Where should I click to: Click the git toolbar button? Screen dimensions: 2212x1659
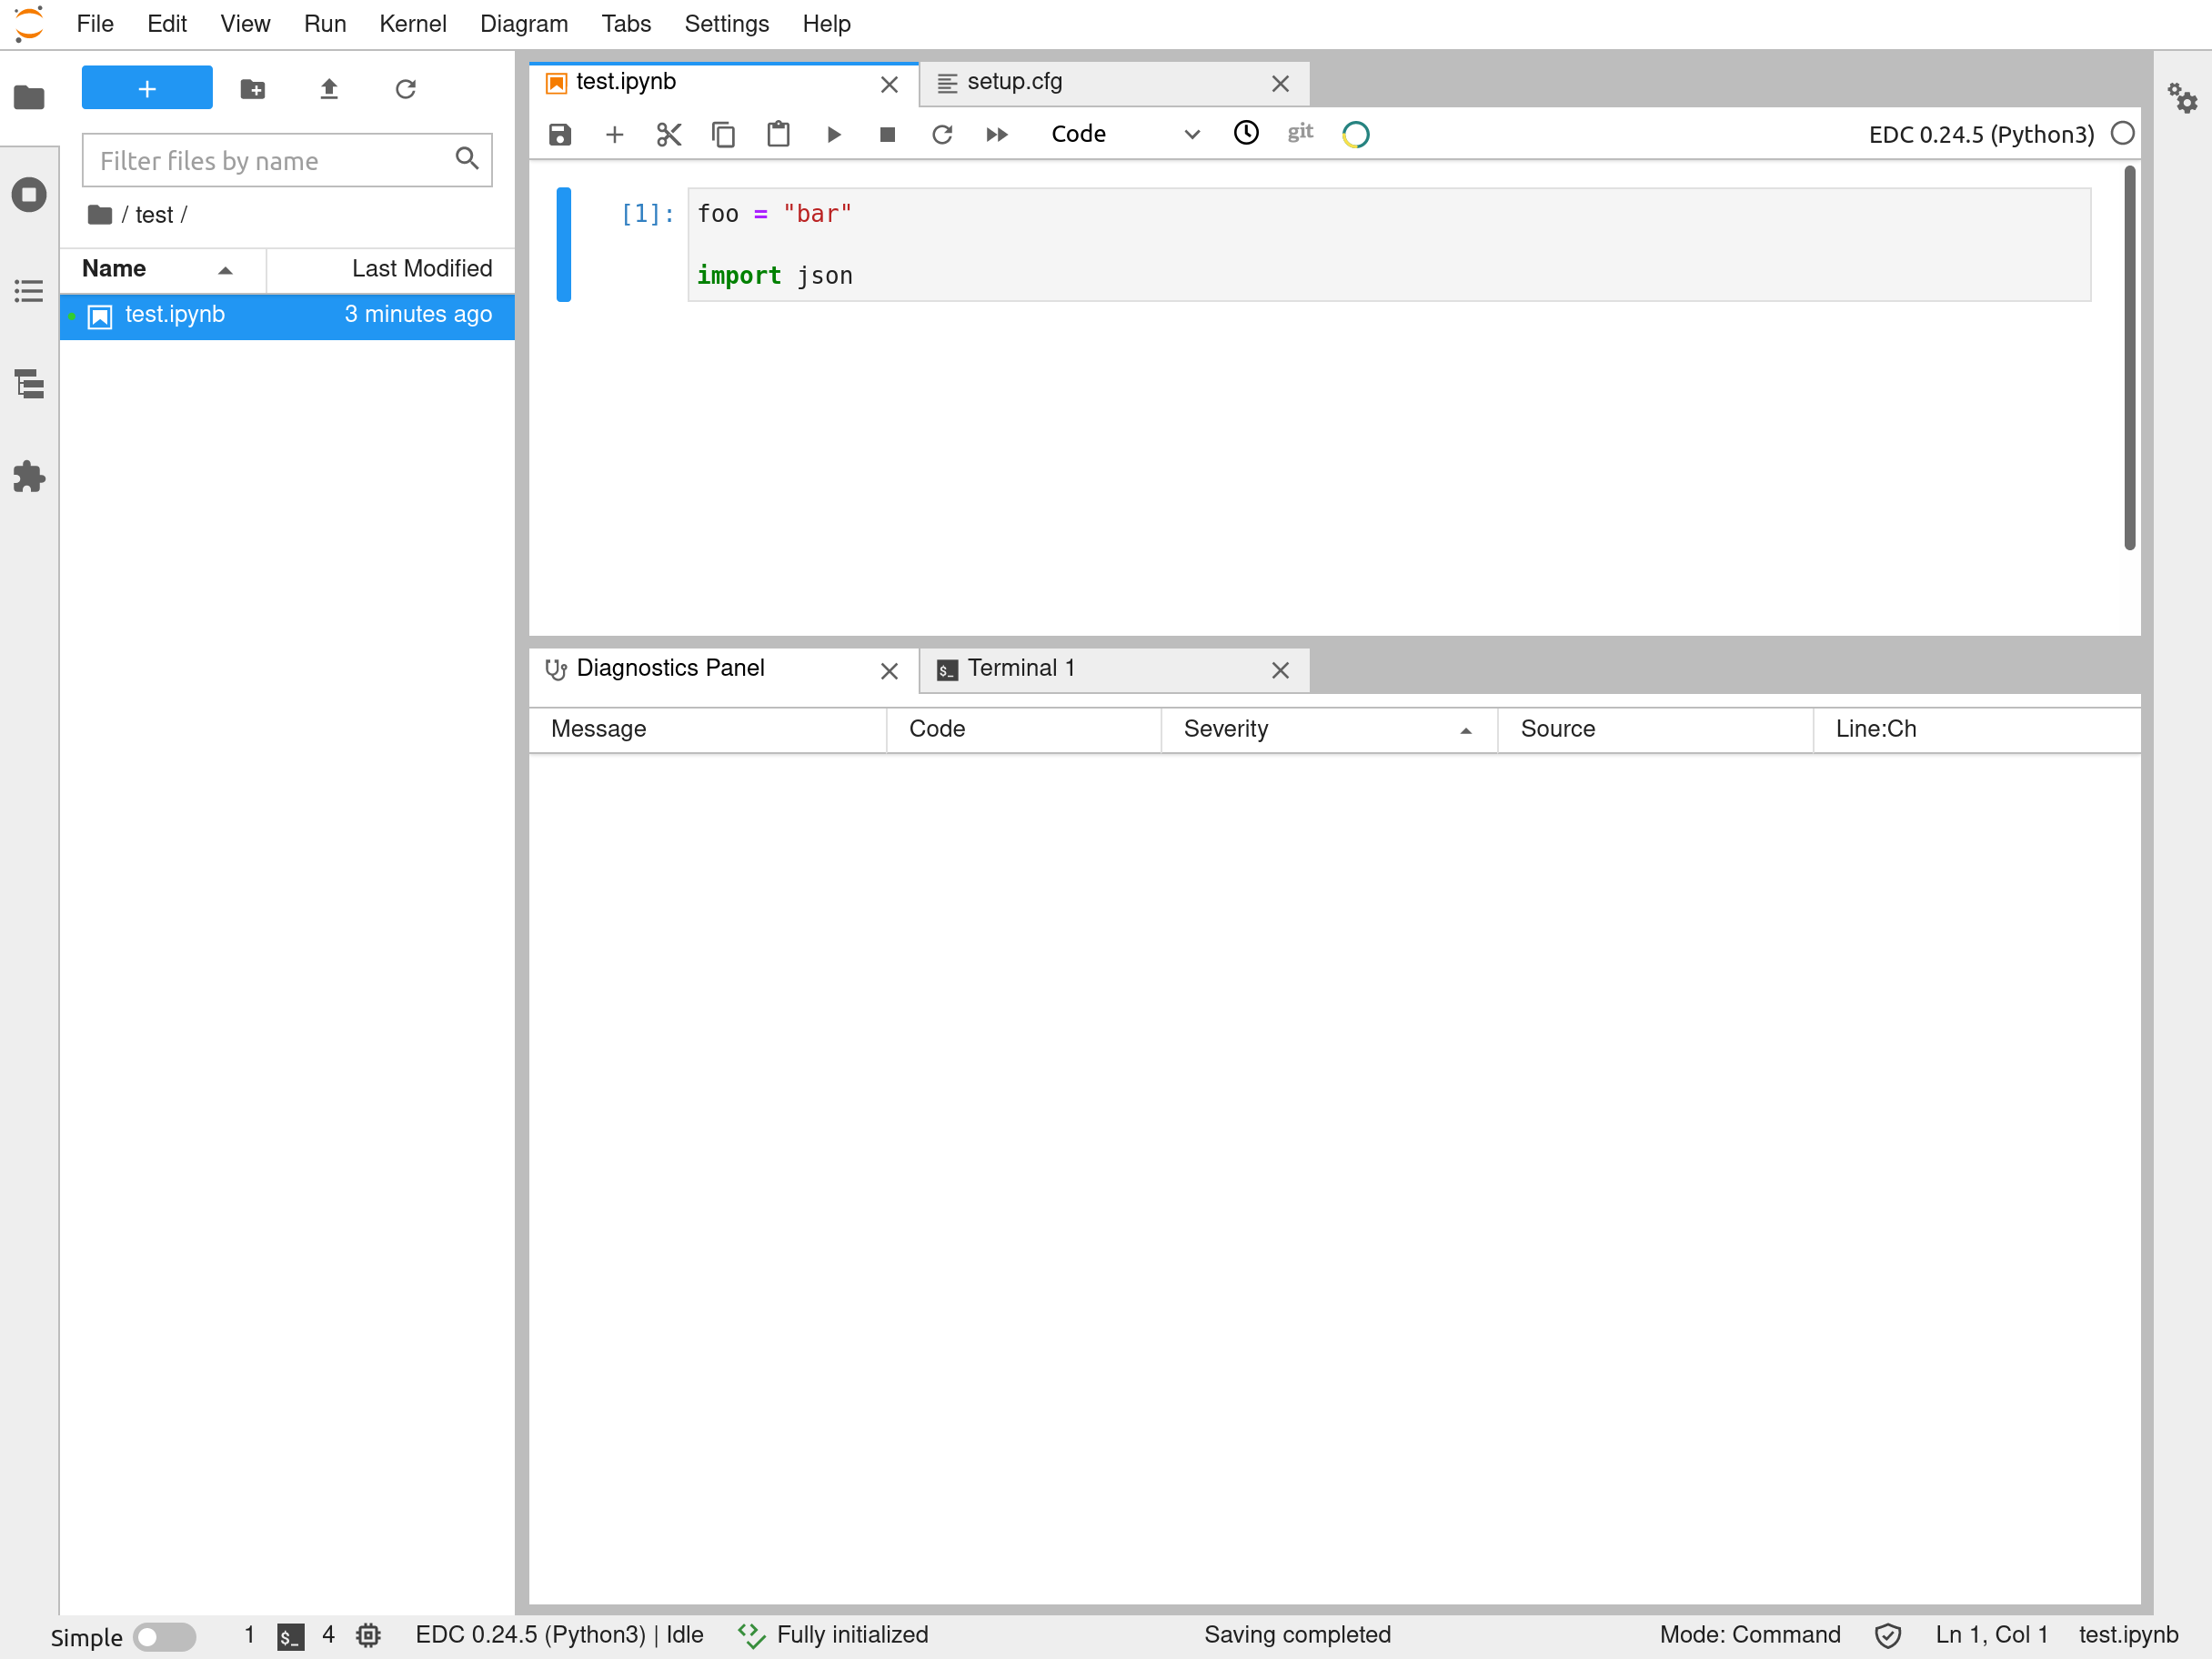(1299, 132)
